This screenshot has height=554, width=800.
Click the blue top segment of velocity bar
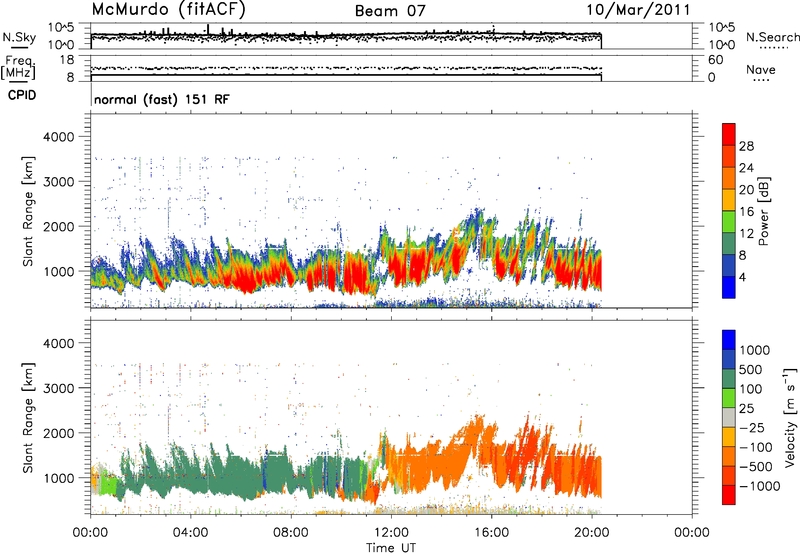coord(729,340)
